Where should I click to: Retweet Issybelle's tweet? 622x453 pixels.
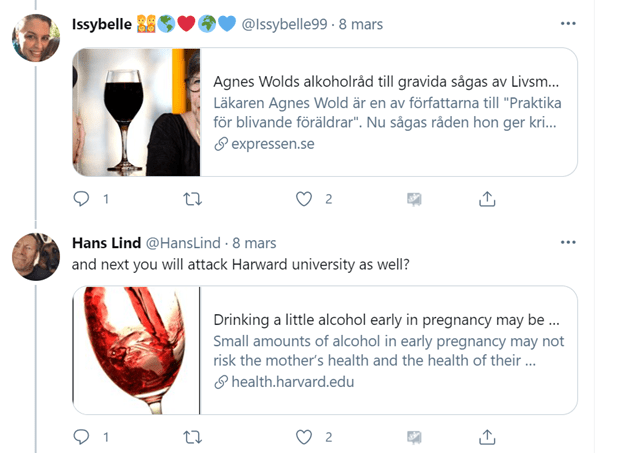coord(194,199)
